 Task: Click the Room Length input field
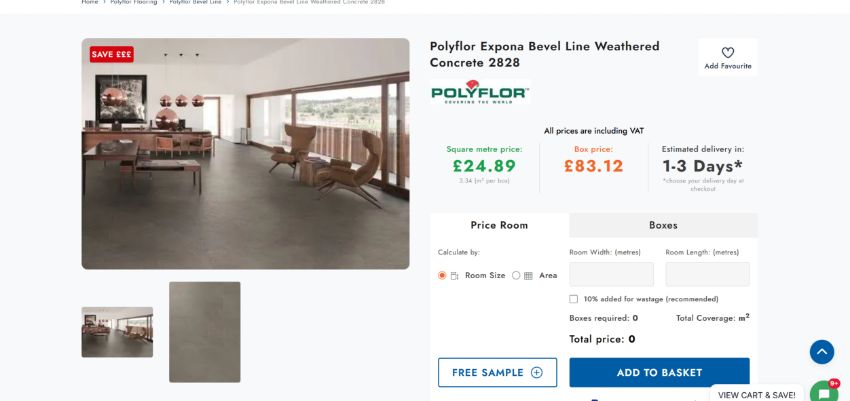(x=707, y=274)
